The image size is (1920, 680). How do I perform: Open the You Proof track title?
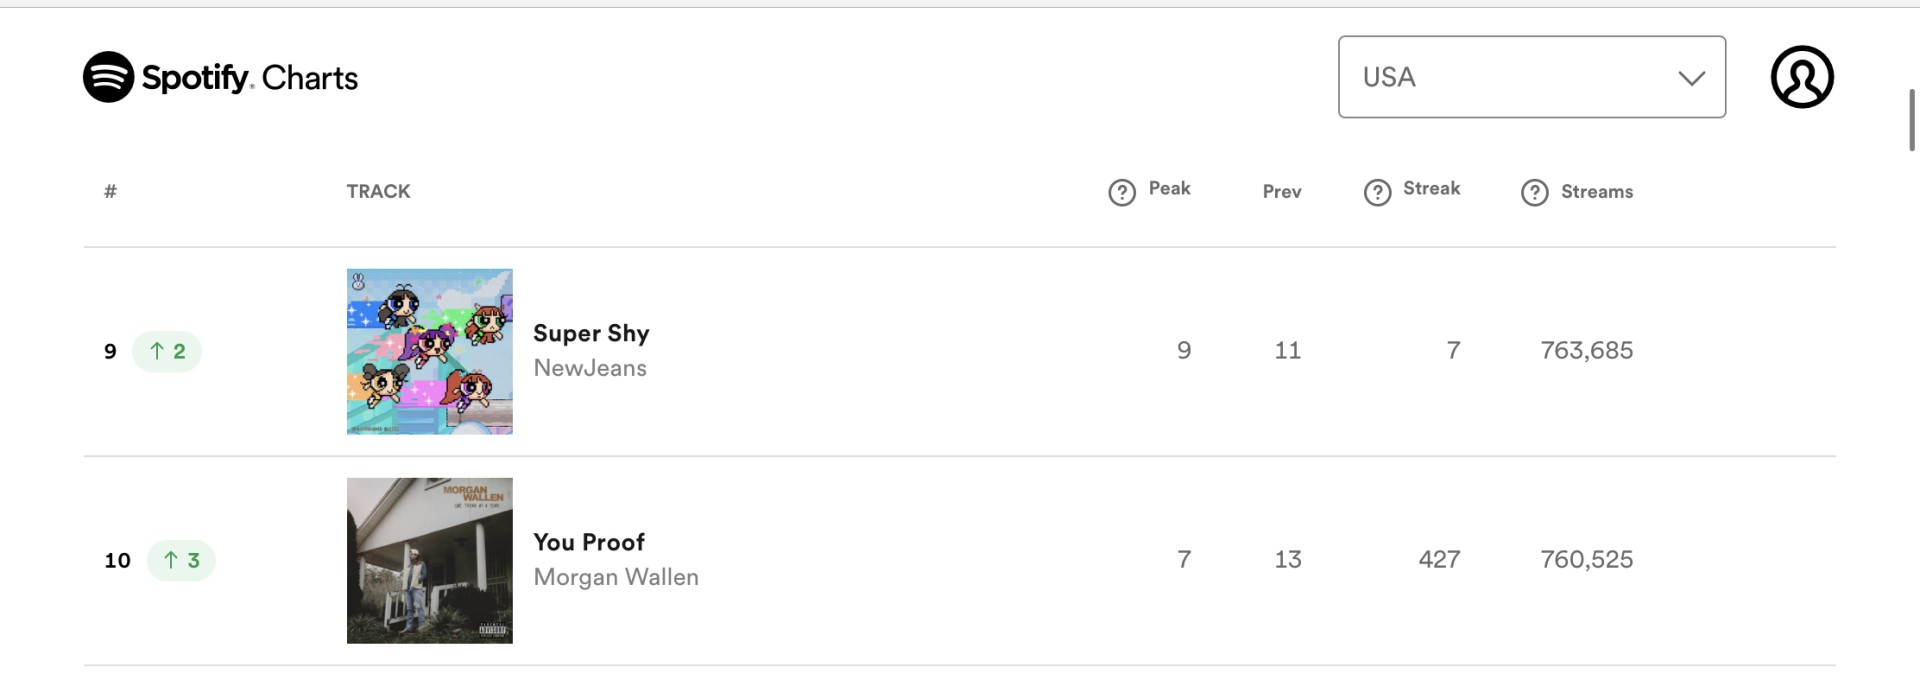pos(589,542)
